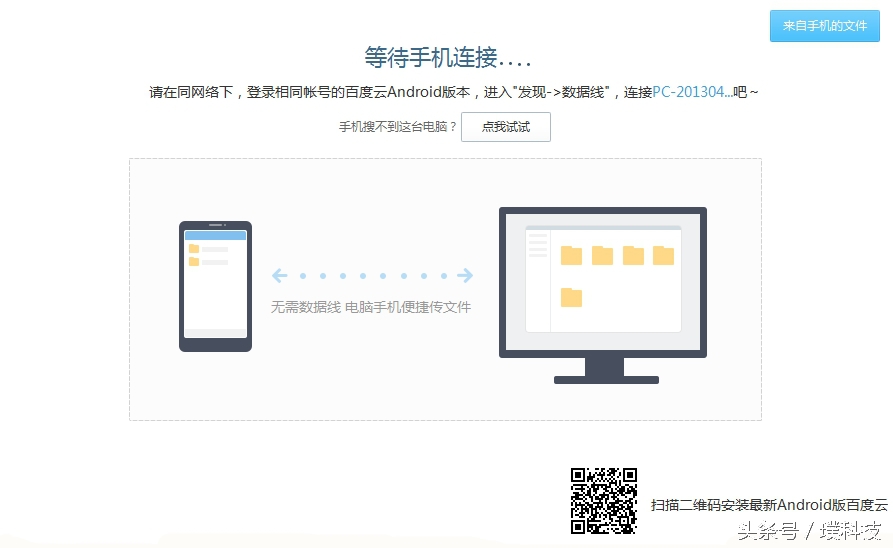Click 点我试试 button

click(x=506, y=126)
